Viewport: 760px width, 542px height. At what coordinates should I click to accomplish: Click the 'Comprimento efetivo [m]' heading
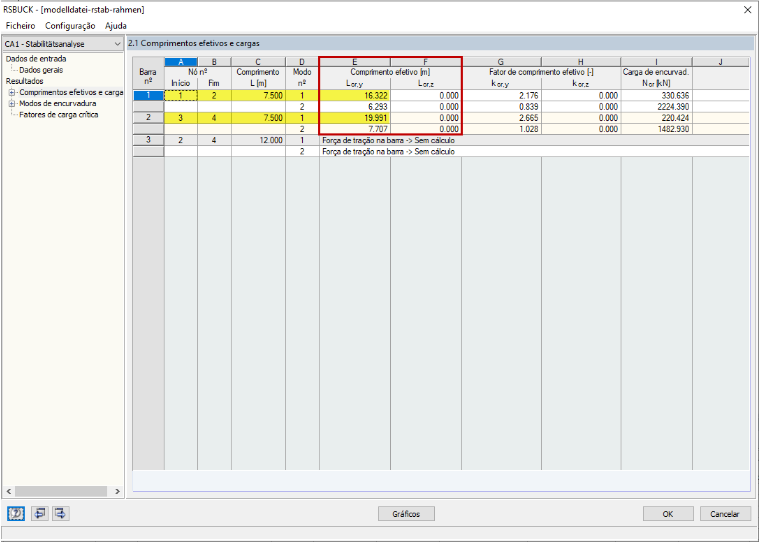coord(390,72)
